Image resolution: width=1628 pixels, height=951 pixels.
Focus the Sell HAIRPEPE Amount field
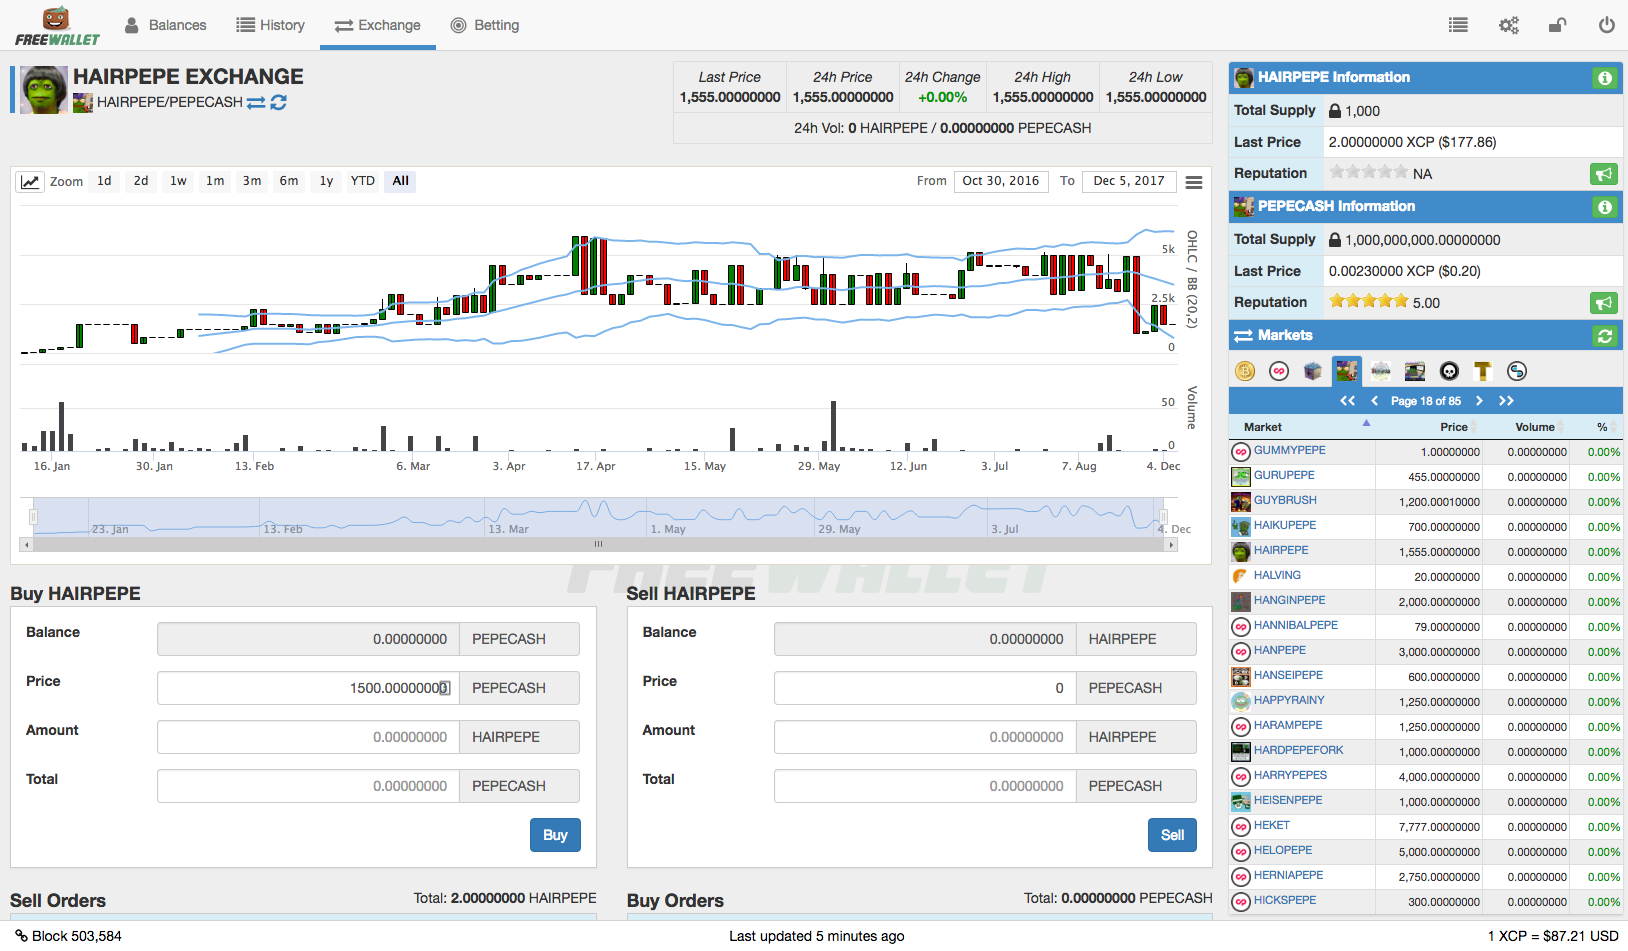click(925, 737)
